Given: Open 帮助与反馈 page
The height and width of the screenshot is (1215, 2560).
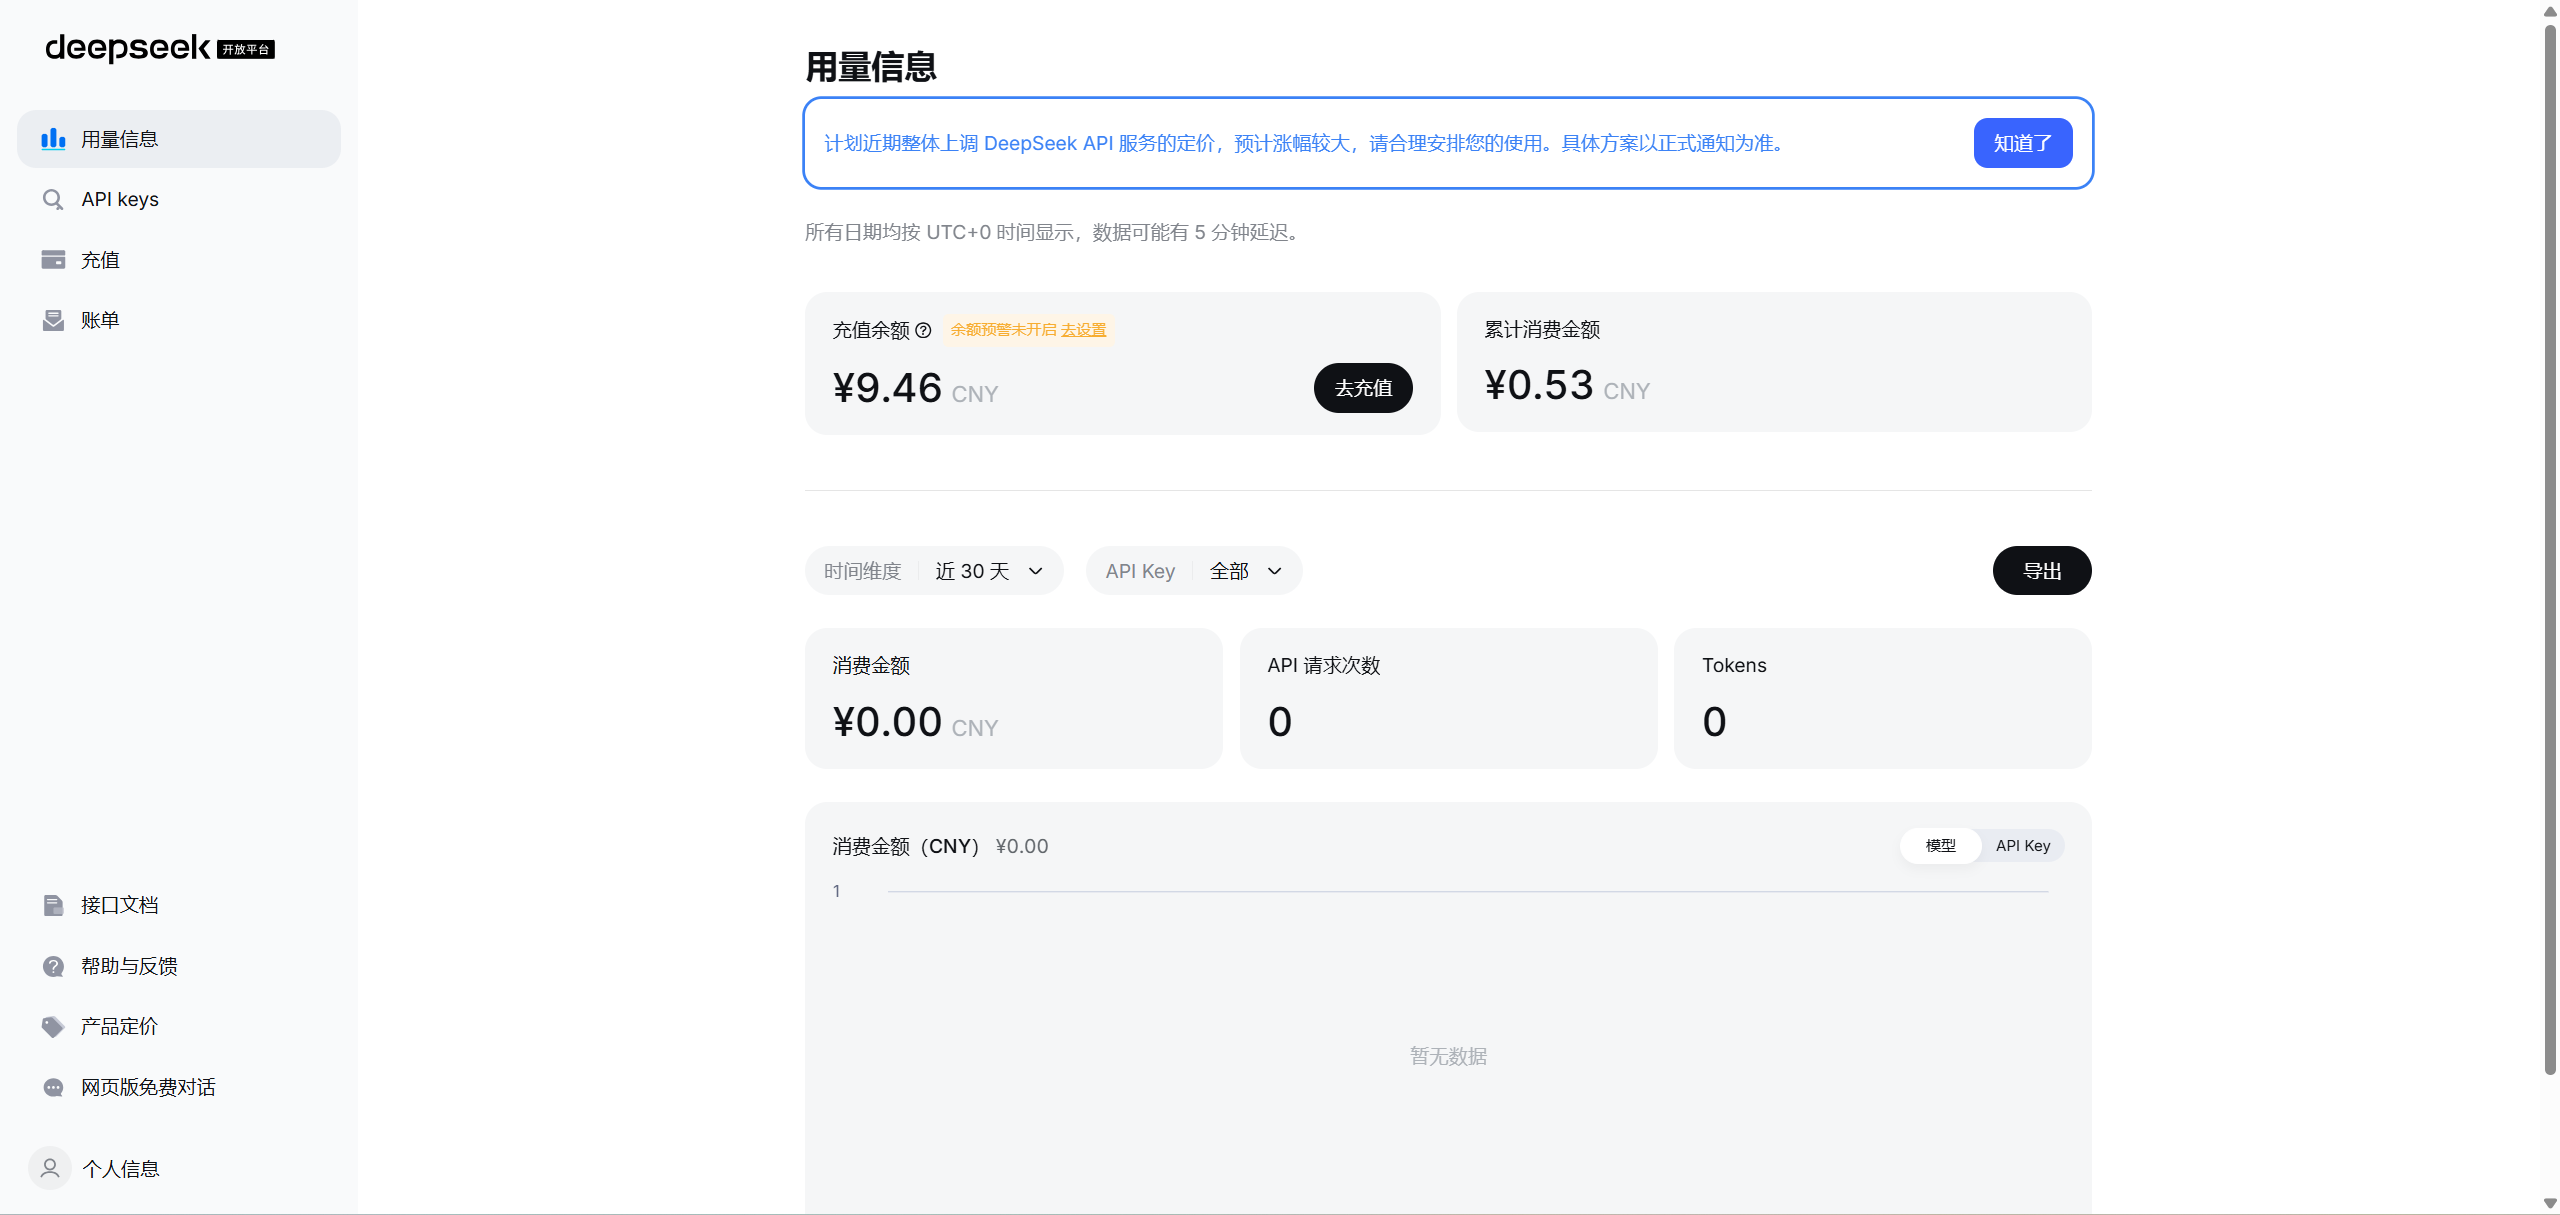Looking at the screenshot, I should pyautogui.click(x=179, y=966).
